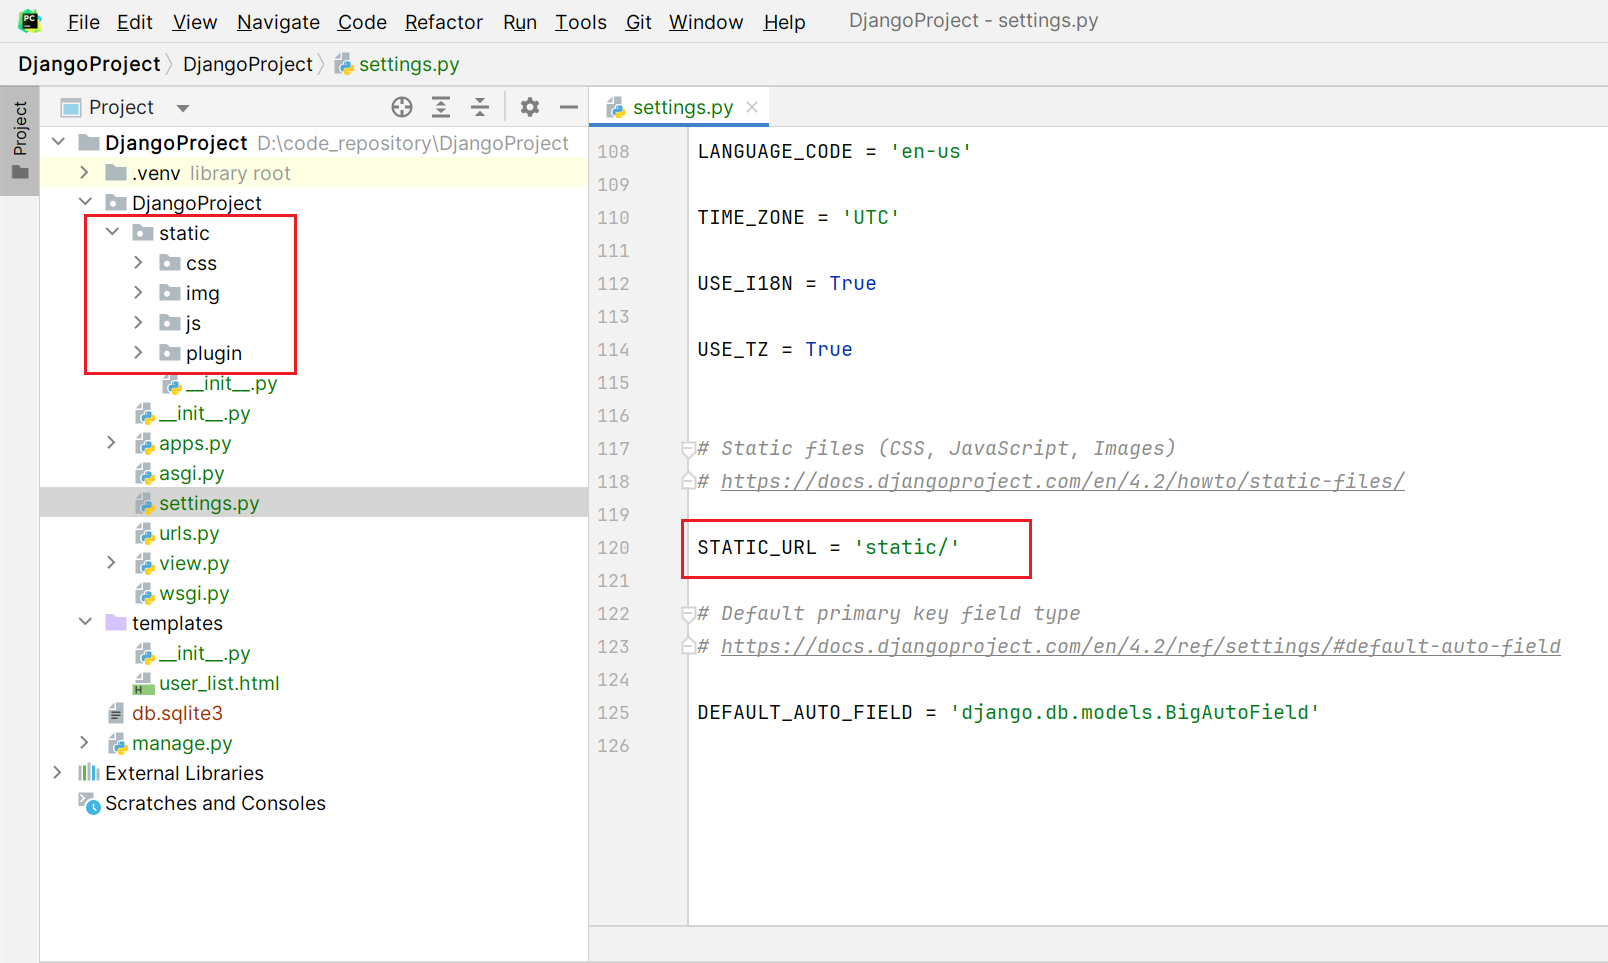Hide the Project panel with the minus icon
Viewport: 1608px width, 963px height.
(x=569, y=107)
